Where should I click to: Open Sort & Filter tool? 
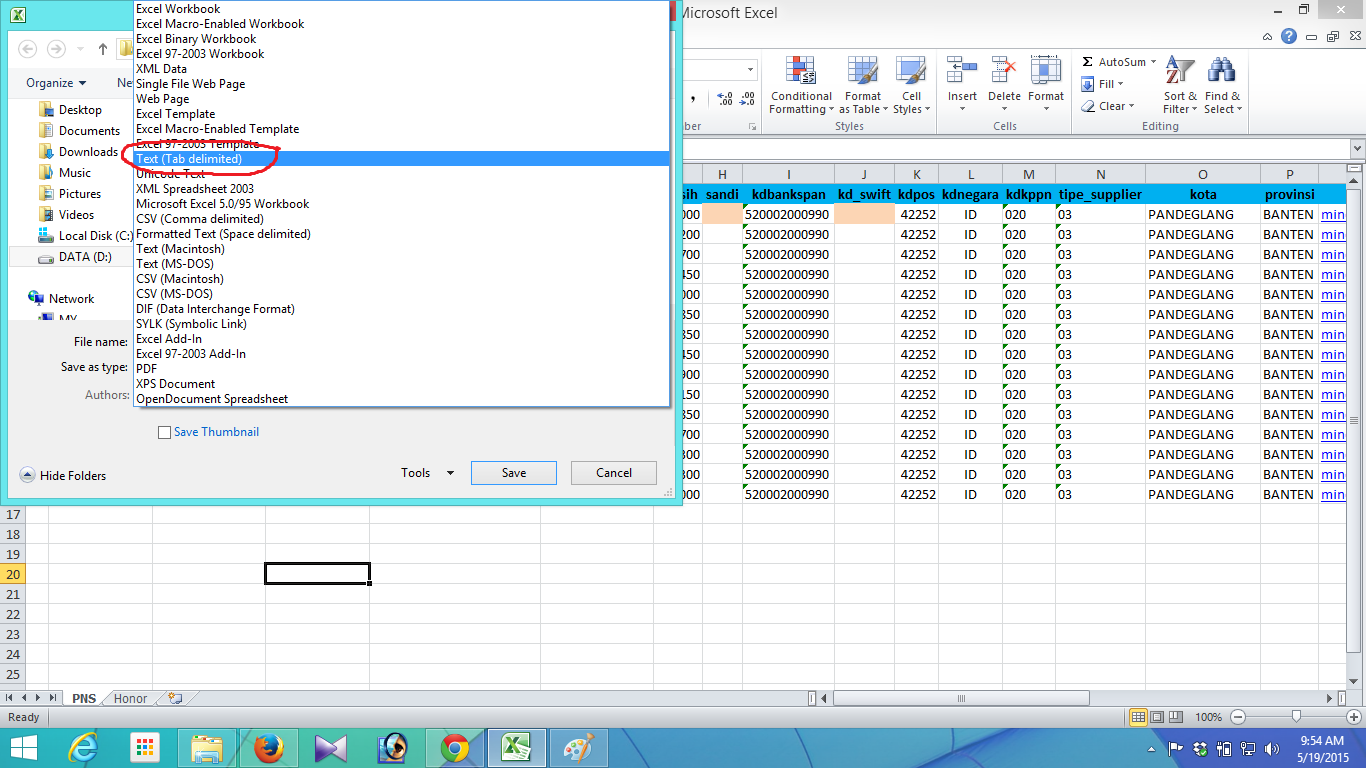click(x=1180, y=86)
